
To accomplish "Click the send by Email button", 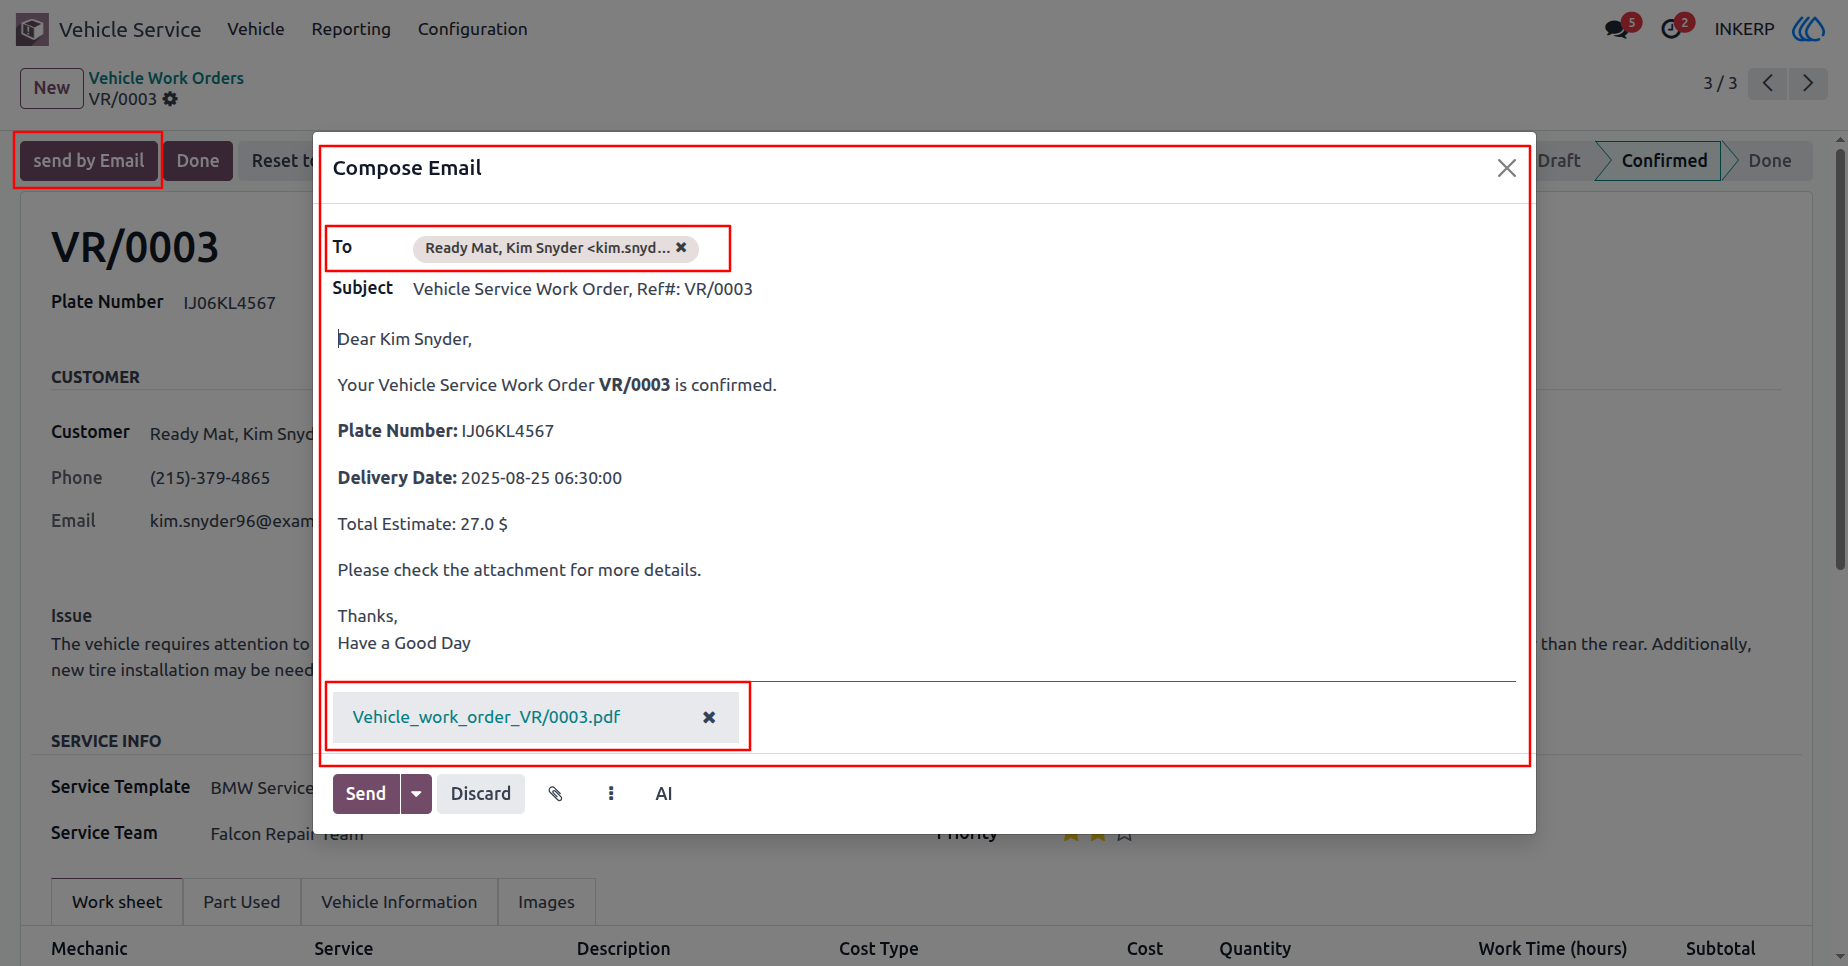I will pyautogui.click(x=89, y=161).
